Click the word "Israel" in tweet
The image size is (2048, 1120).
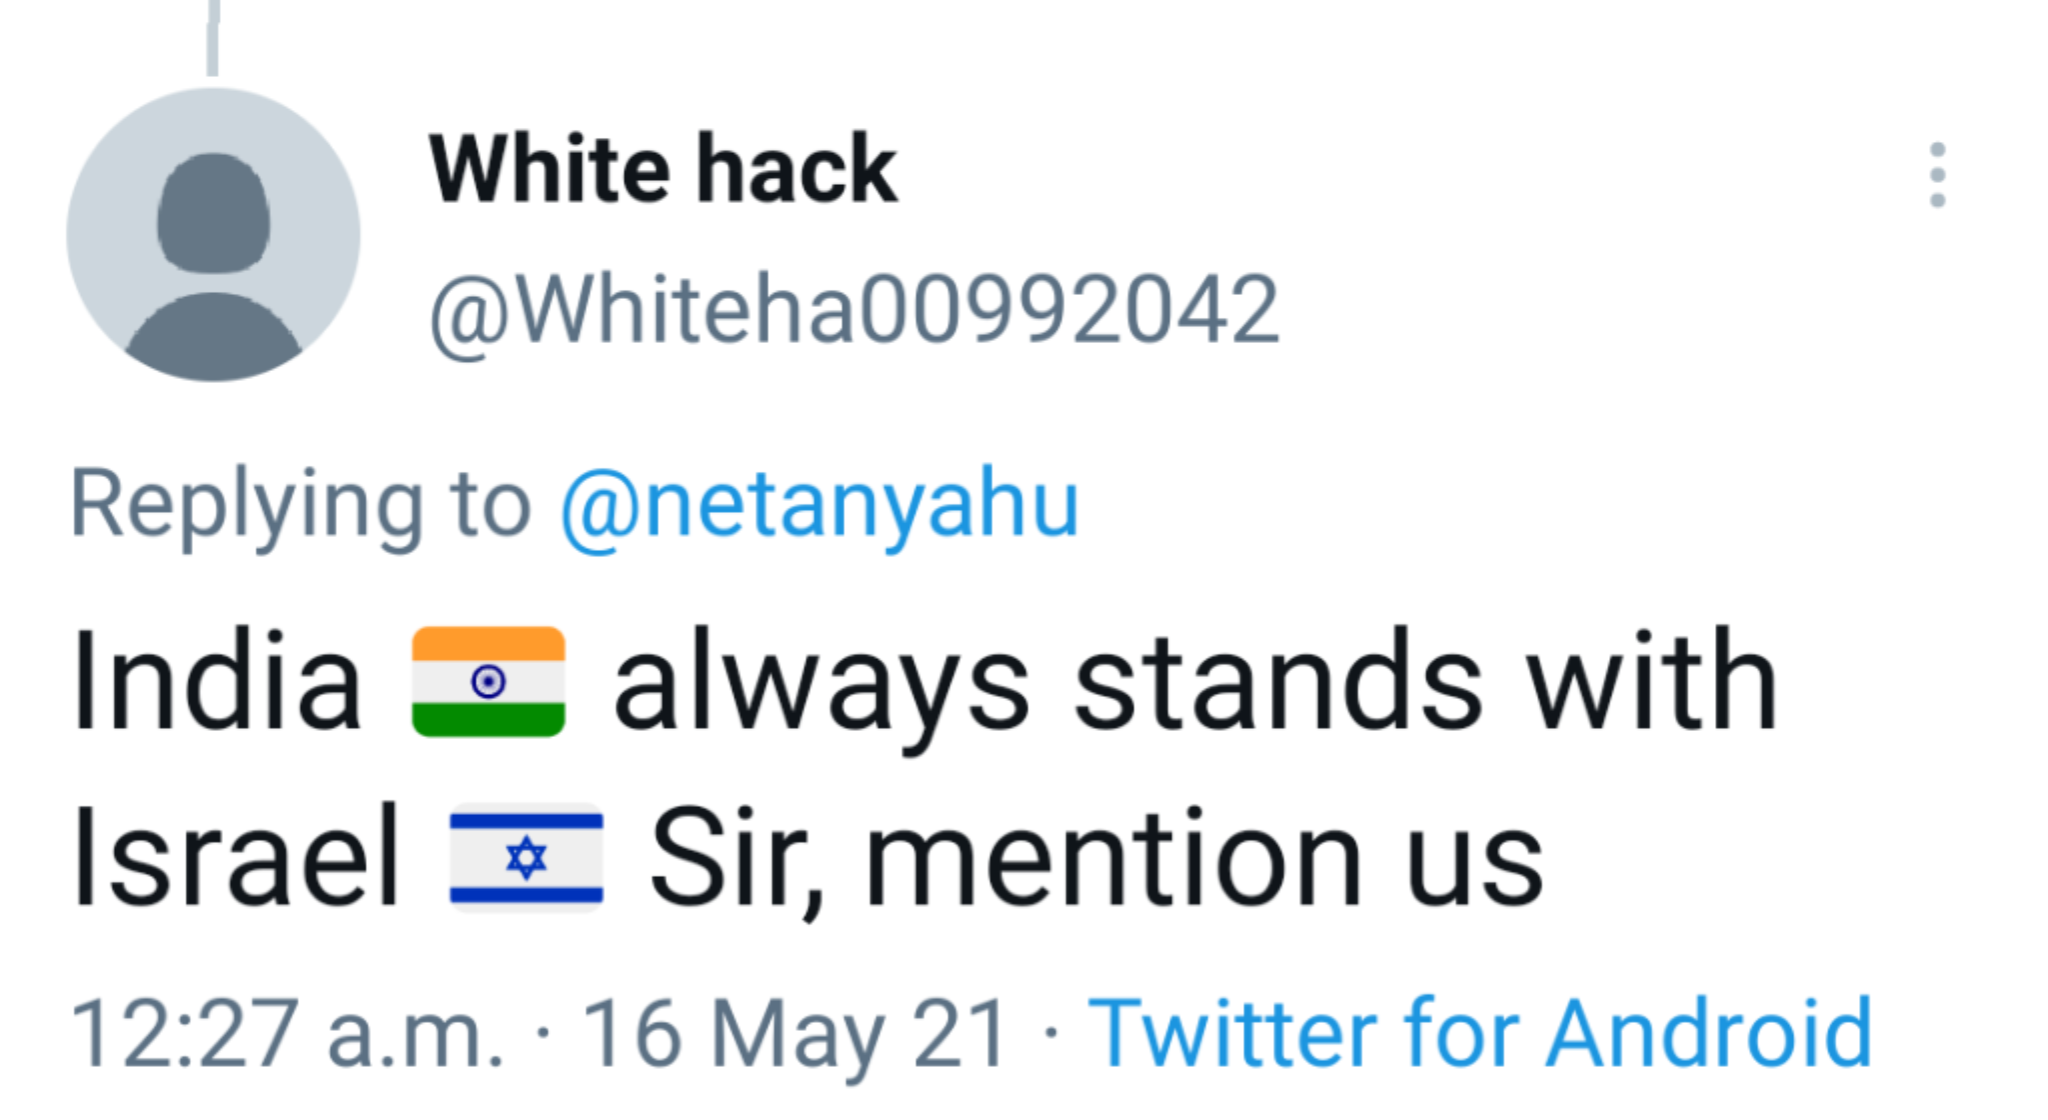[236, 857]
